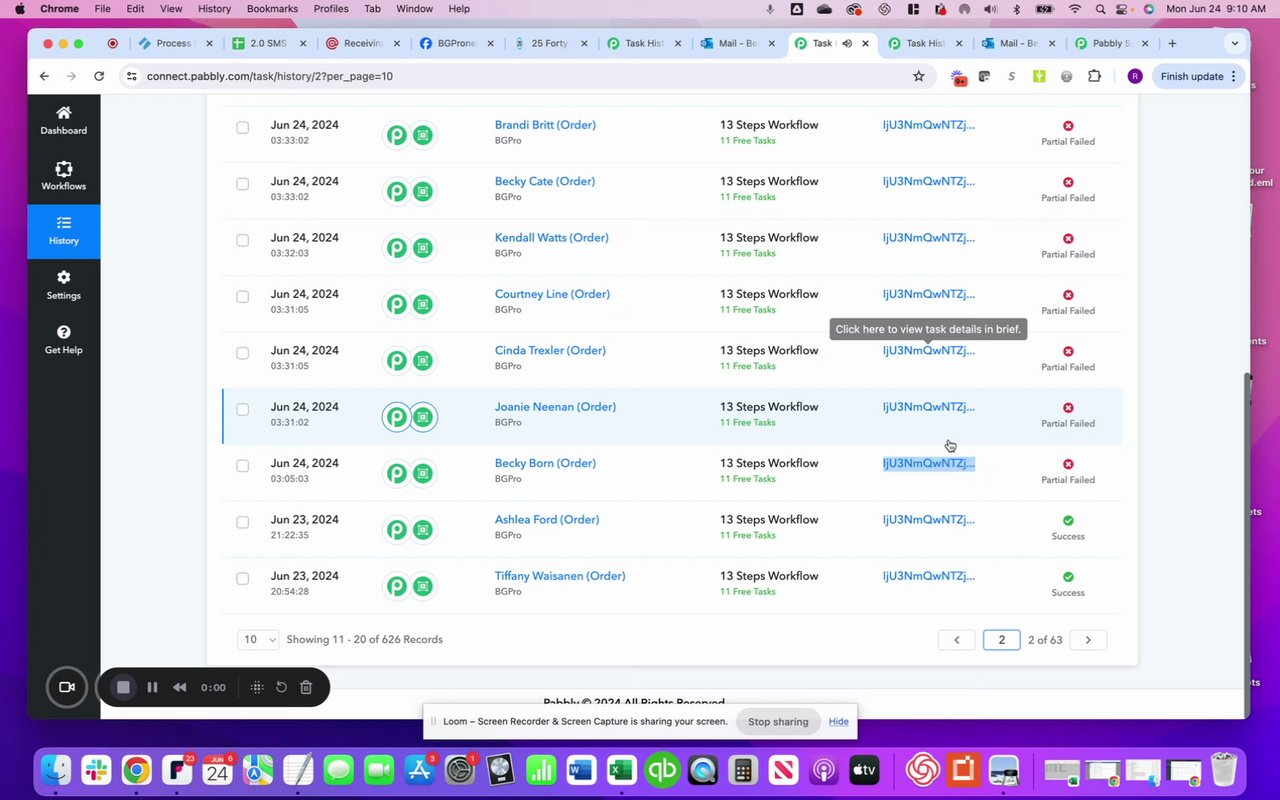Open Tiffany Waisanen (Order) task link
The image size is (1280, 800).
[x=560, y=576]
